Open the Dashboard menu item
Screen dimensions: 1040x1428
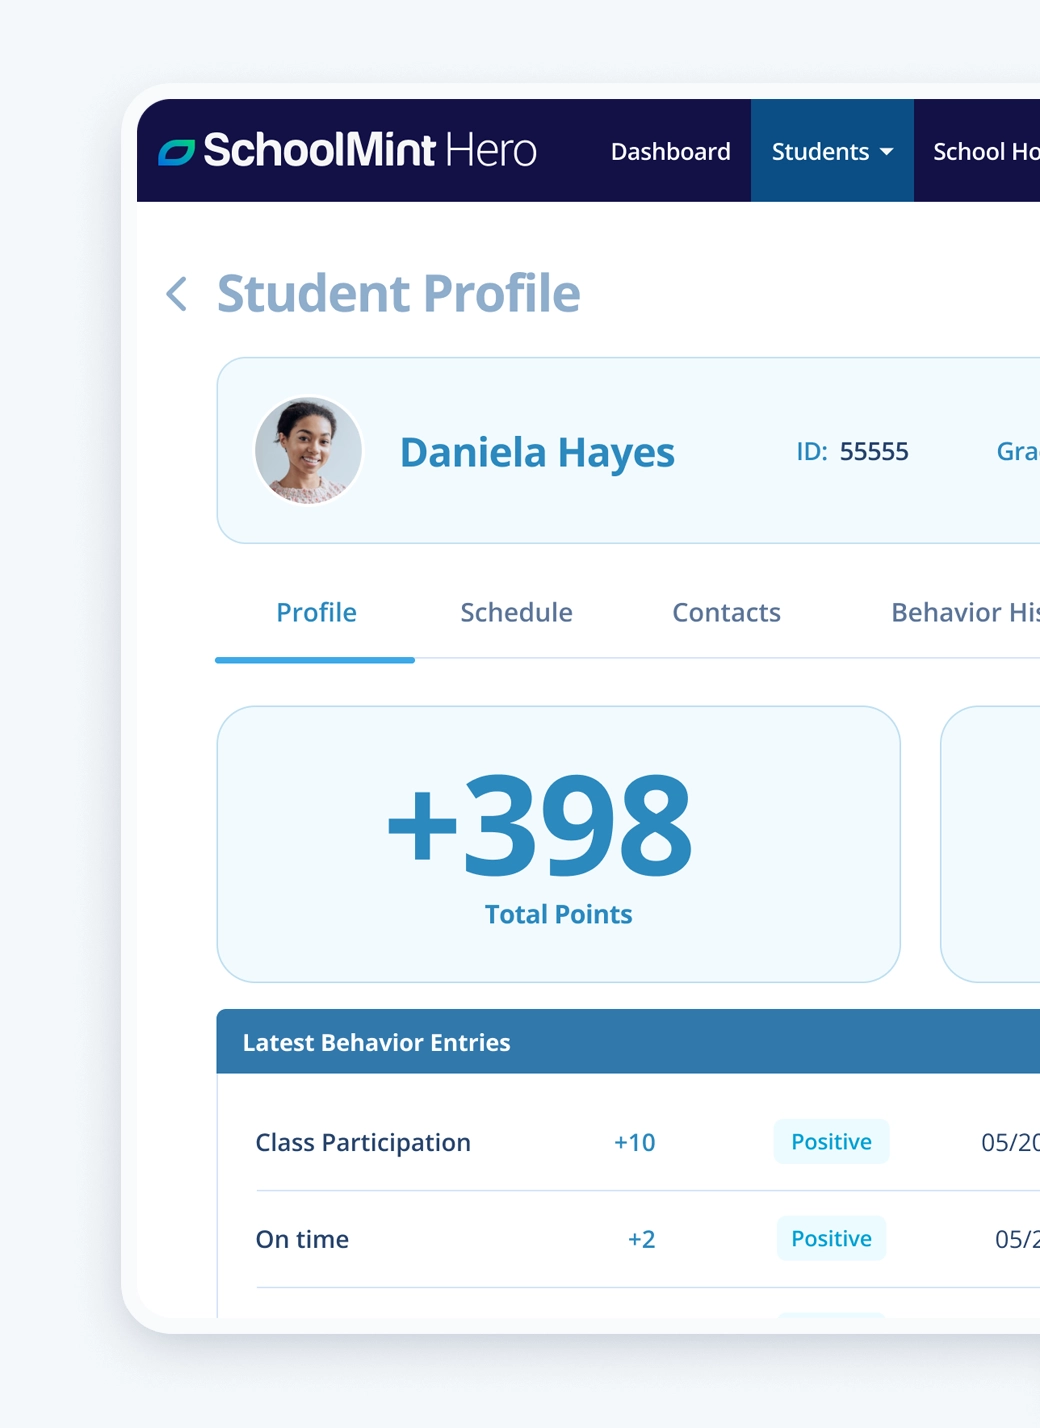point(670,151)
